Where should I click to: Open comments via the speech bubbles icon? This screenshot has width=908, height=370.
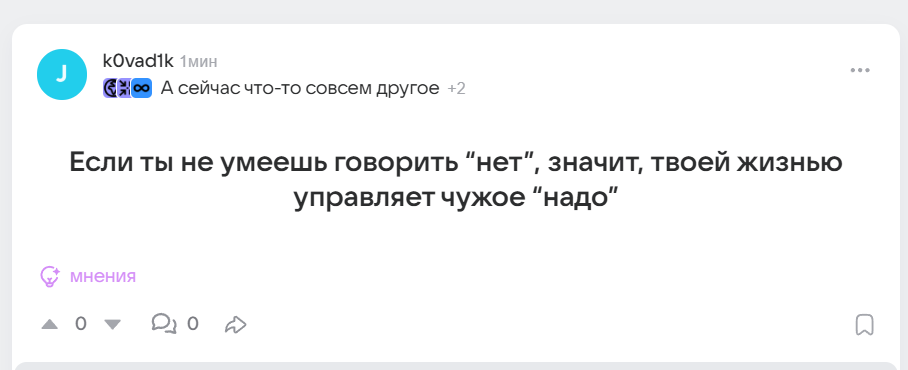click(164, 324)
